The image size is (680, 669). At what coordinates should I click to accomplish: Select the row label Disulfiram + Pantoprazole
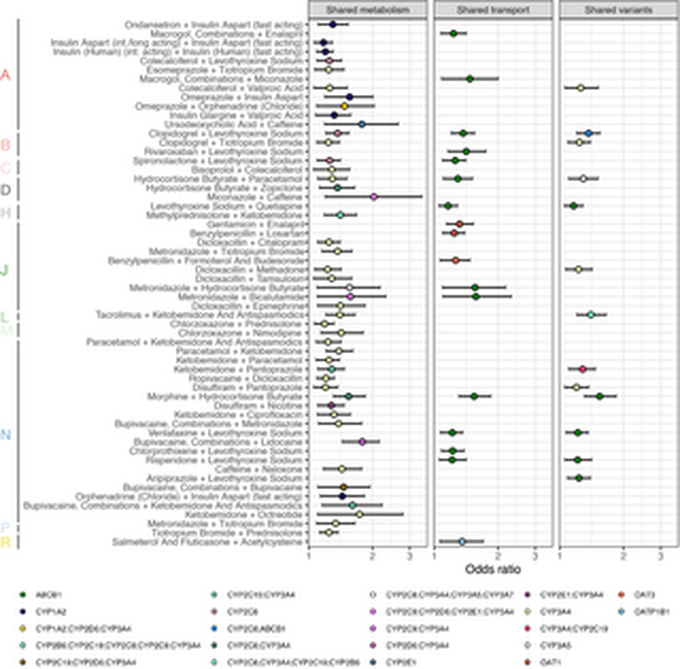tap(248, 388)
